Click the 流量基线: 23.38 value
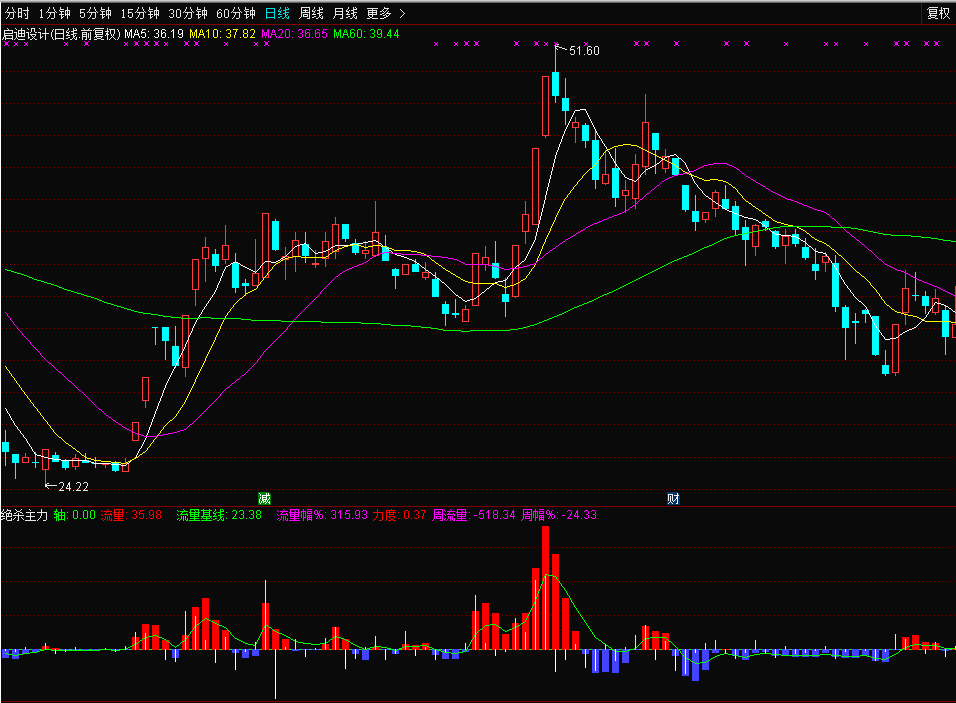 [x=219, y=515]
